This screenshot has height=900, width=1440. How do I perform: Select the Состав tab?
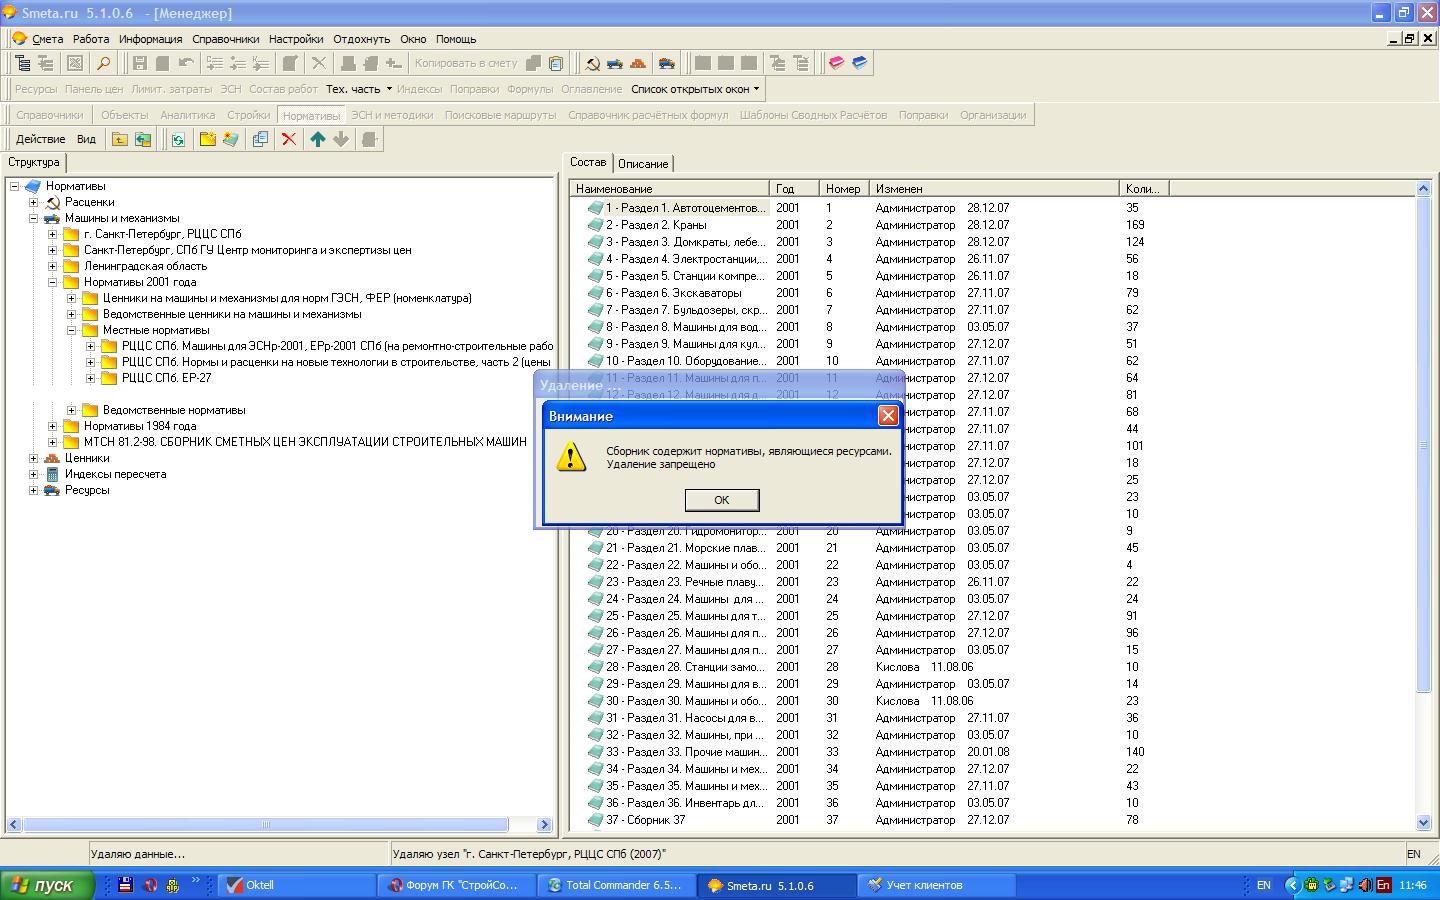[x=588, y=162]
